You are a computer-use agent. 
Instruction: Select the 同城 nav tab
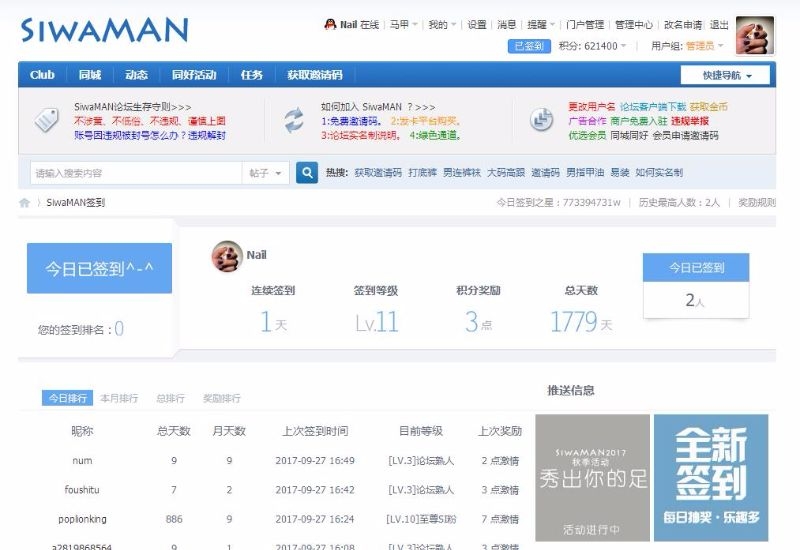(x=89, y=75)
